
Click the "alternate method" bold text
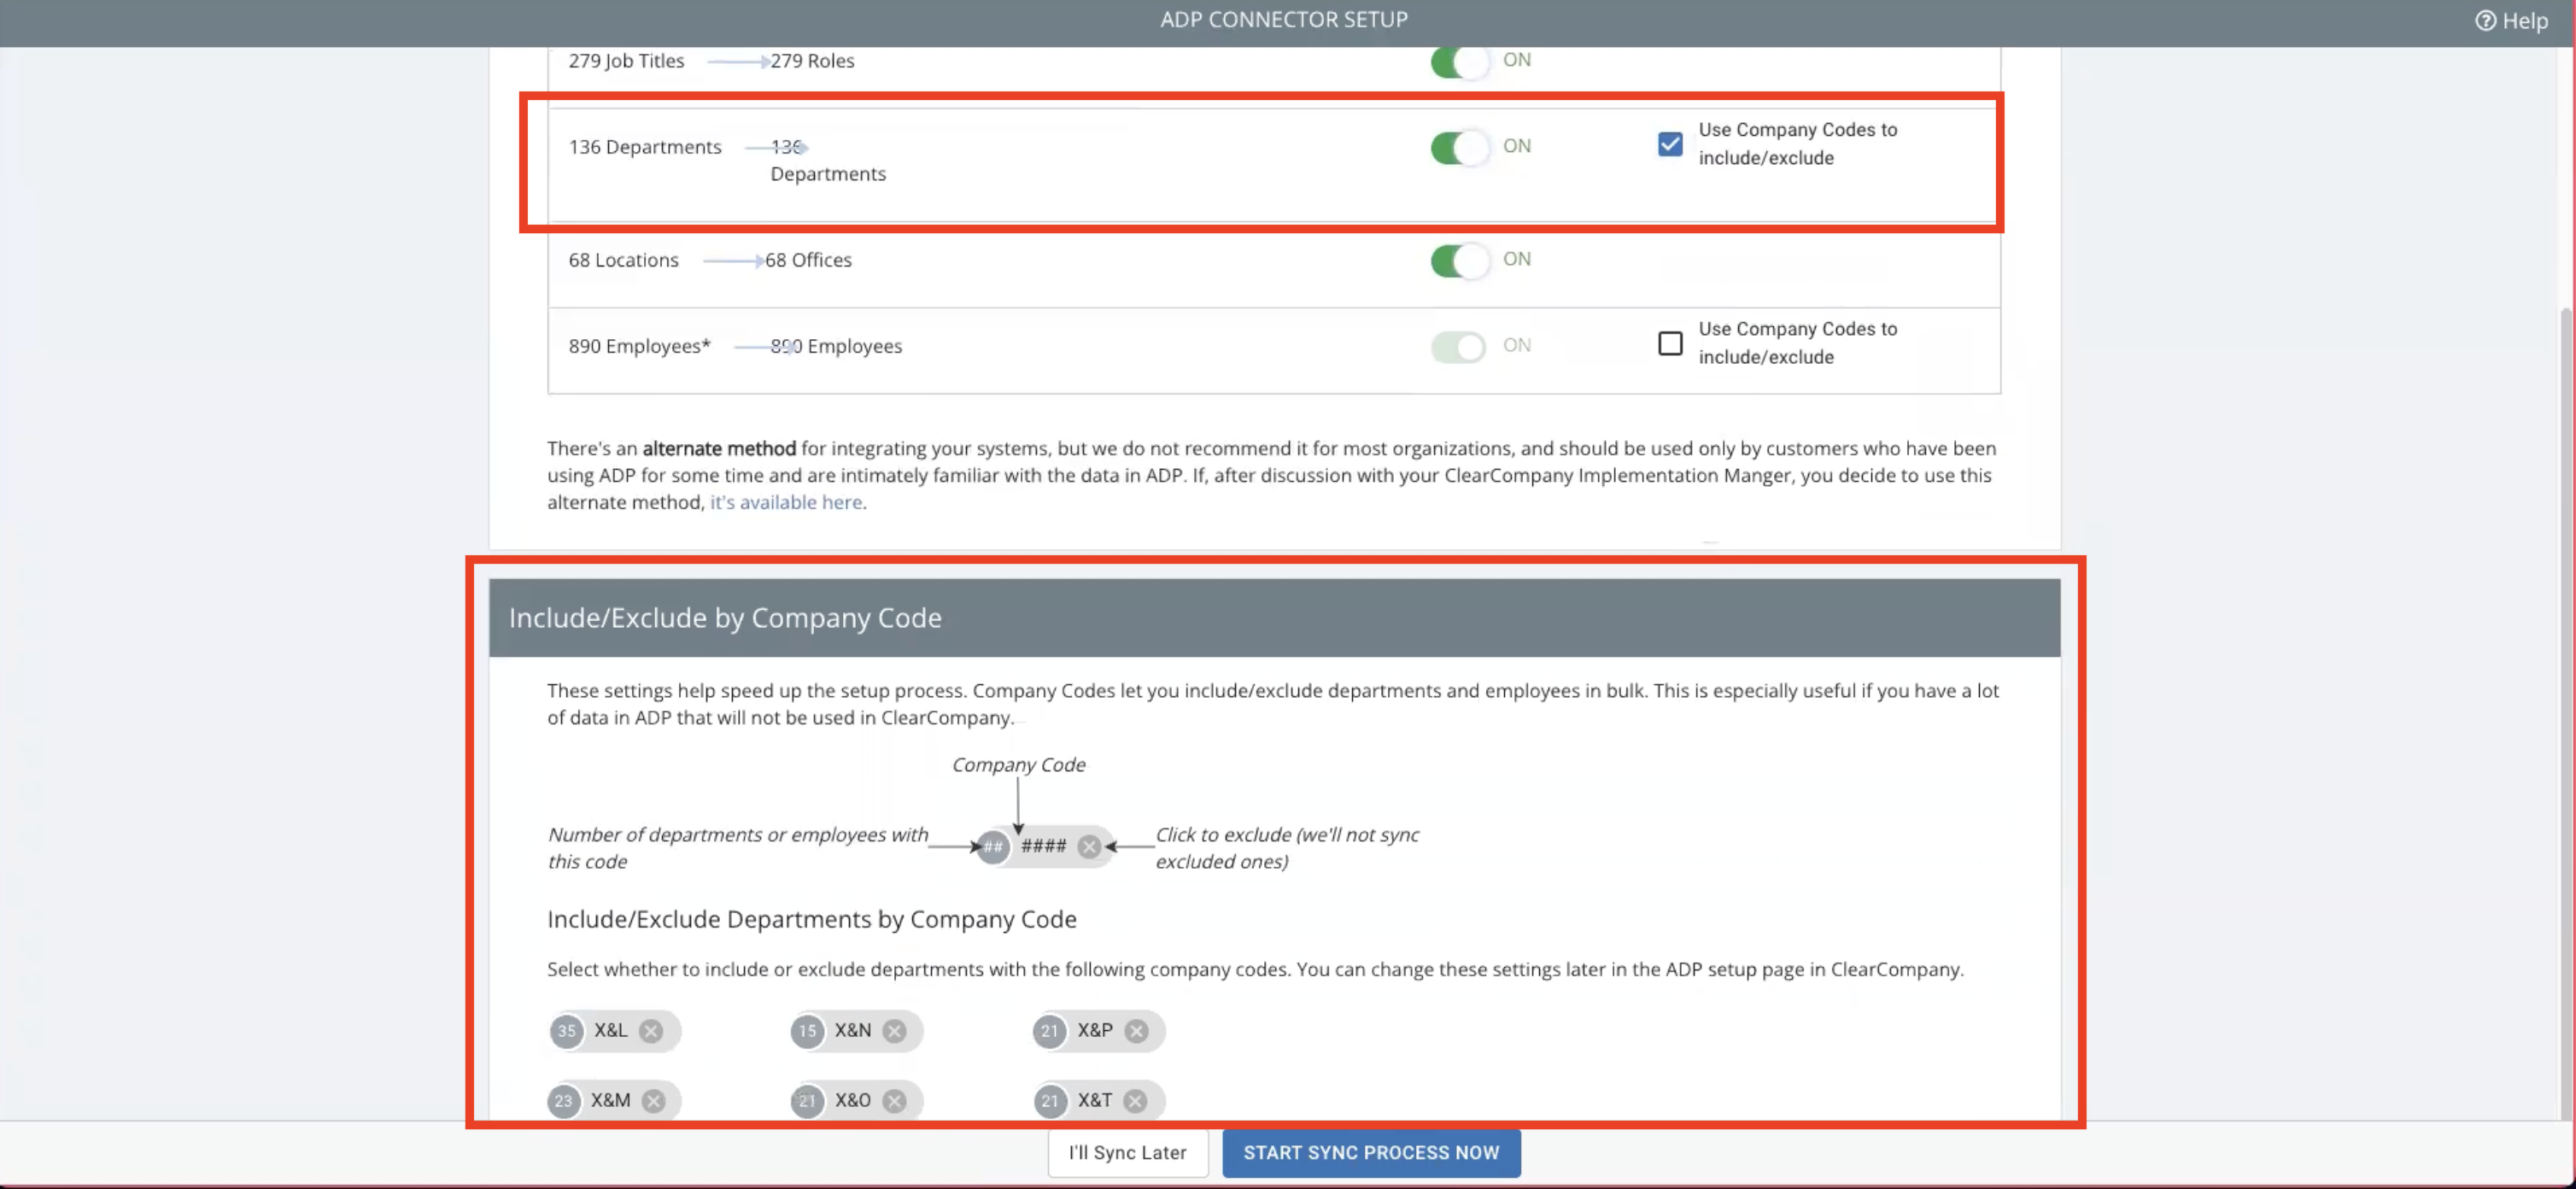(x=719, y=448)
